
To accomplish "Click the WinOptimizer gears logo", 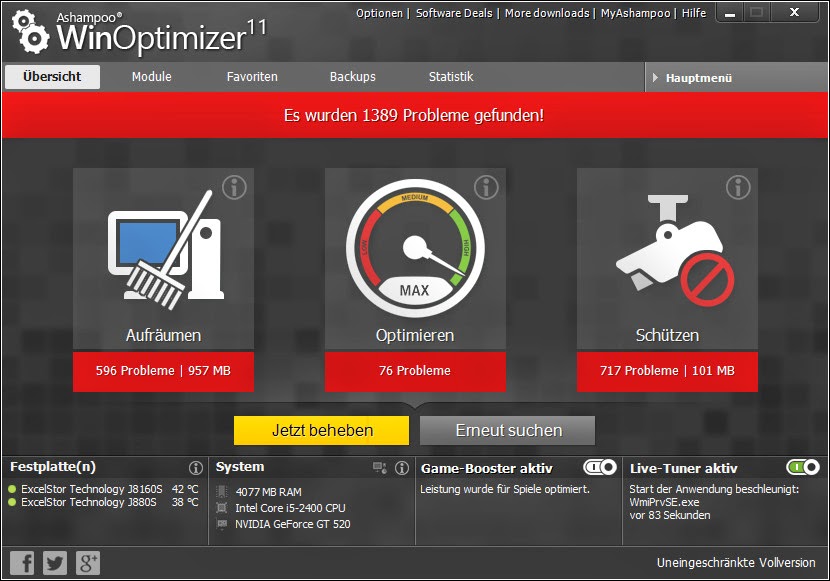I will point(30,32).
